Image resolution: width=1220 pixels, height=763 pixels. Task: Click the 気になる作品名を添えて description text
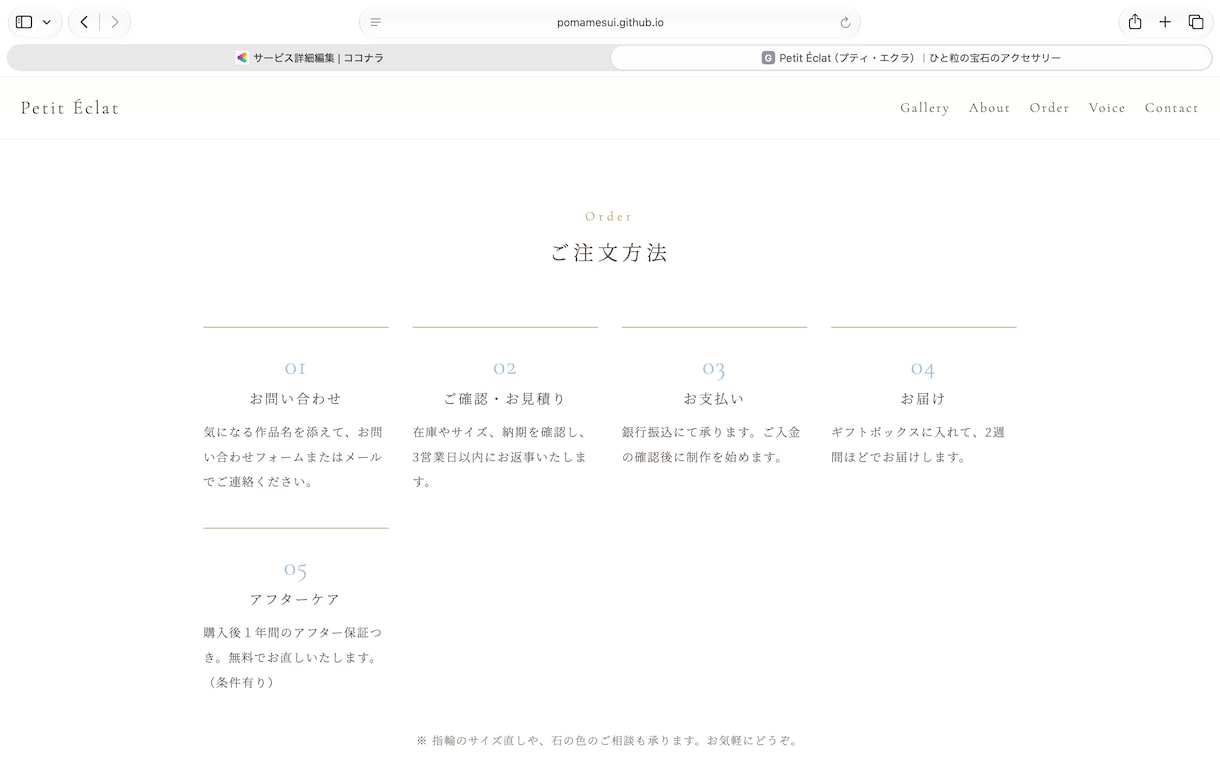(293, 457)
